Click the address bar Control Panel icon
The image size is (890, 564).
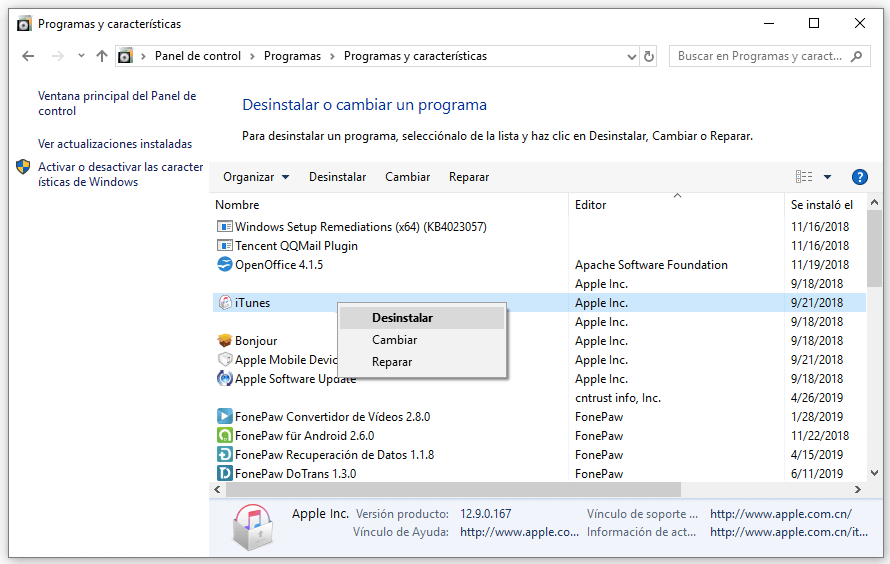tap(125, 56)
